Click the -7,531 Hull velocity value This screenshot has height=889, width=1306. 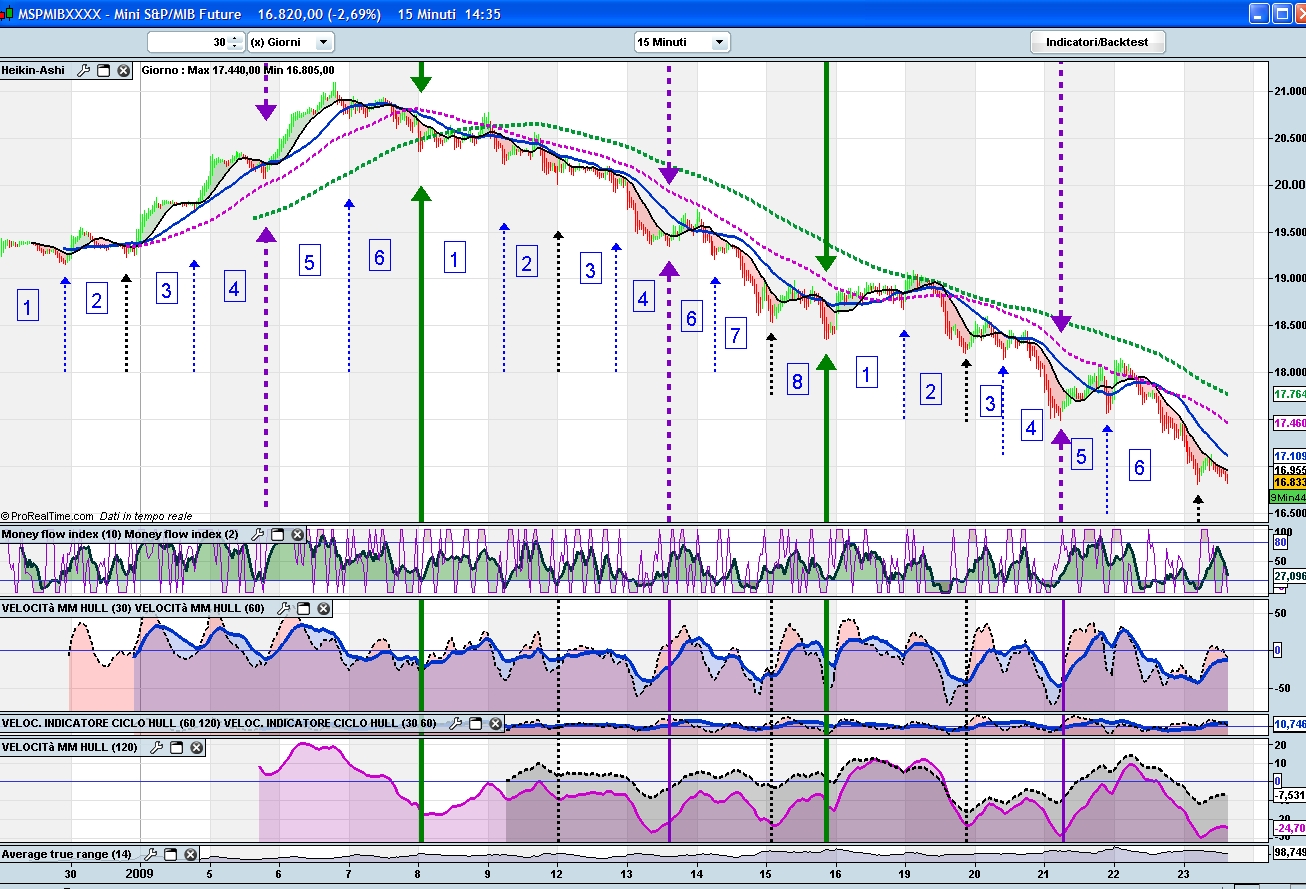1288,796
